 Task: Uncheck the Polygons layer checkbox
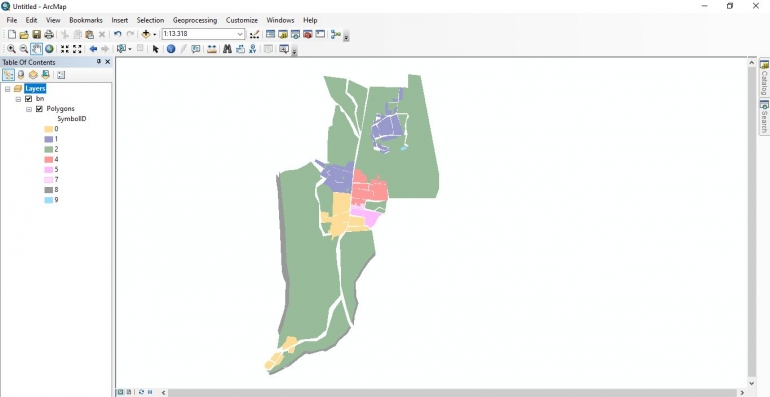pyautogui.click(x=39, y=109)
